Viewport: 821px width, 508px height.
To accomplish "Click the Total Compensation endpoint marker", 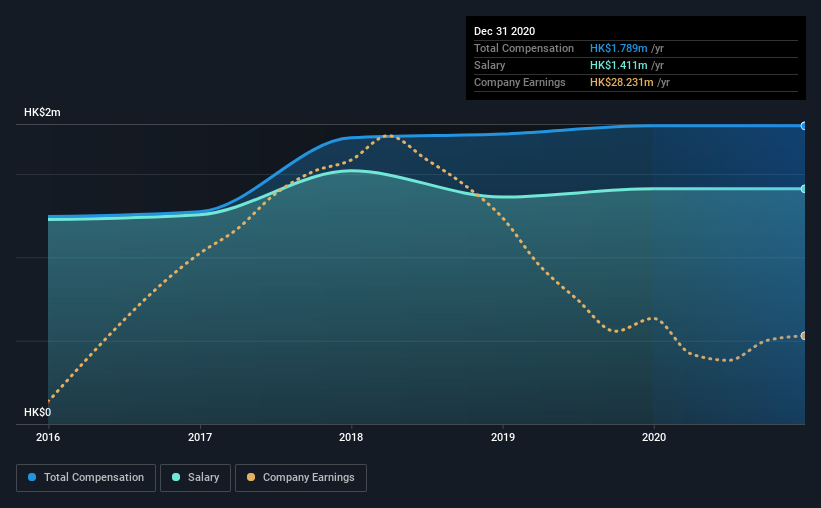I will (804, 126).
